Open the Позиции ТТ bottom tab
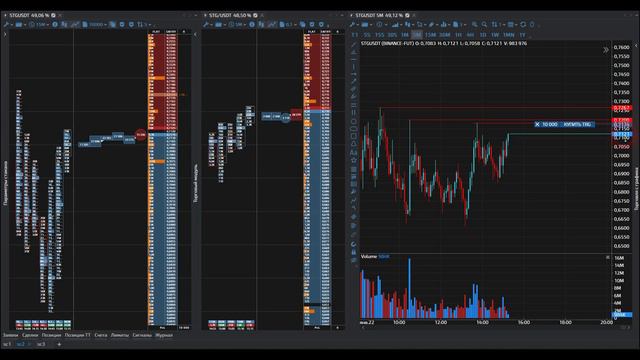 click(x=78, y=335)
